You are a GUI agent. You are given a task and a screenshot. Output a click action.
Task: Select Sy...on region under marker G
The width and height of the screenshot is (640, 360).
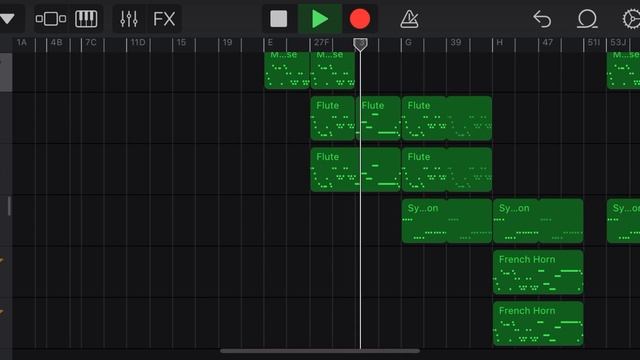click(x=447, y=221)
